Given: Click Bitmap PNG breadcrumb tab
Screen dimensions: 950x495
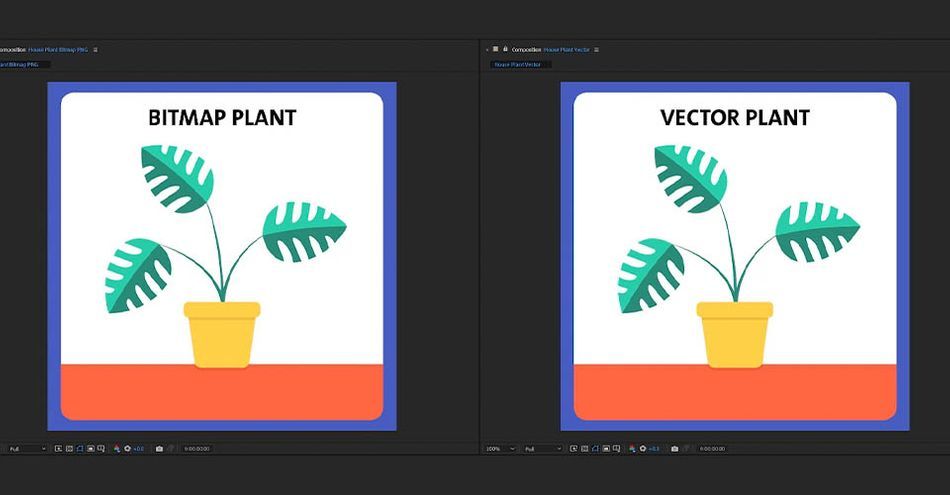Looking at the screenshot, I should click(25, 64).
